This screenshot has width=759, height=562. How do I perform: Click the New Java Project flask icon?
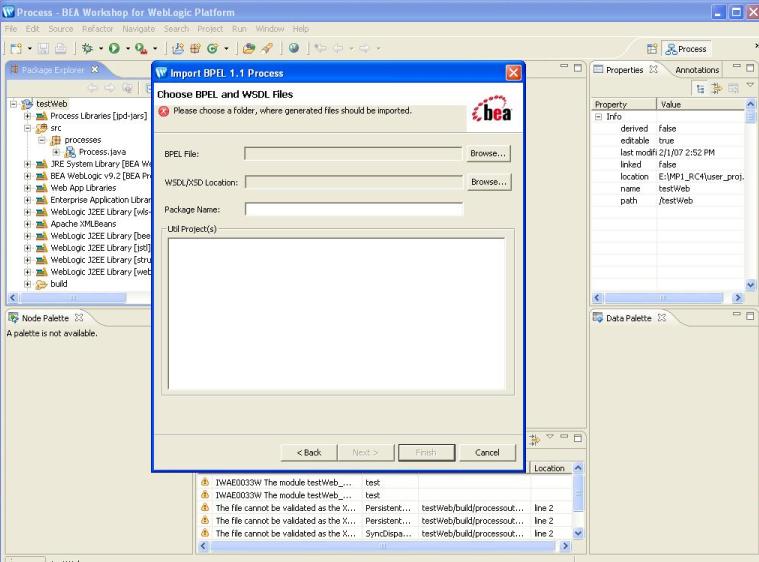click(x=178, y=48)
